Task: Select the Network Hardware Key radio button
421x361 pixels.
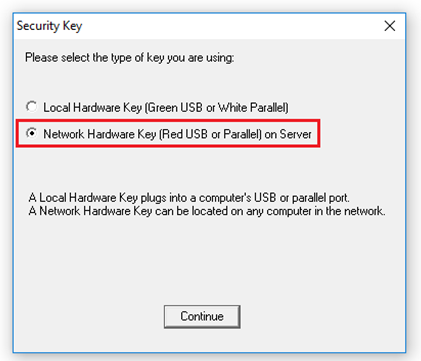Action: 32,133
